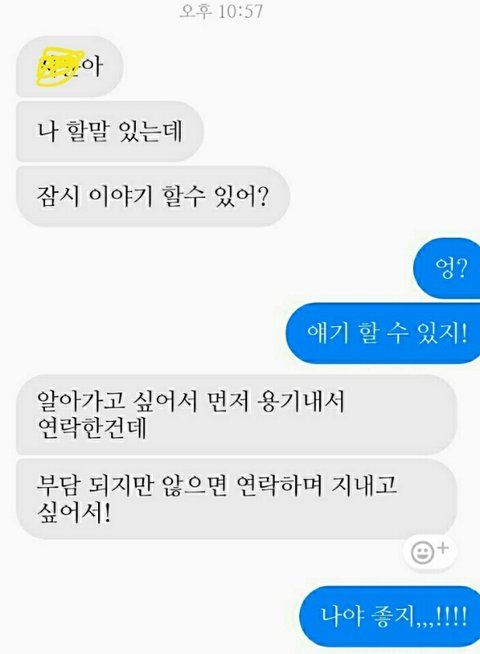Viewport: 480px width, 654px height.
Task: Tap the '나 할말 있는데' message bubble
Action: pos(110,131)
